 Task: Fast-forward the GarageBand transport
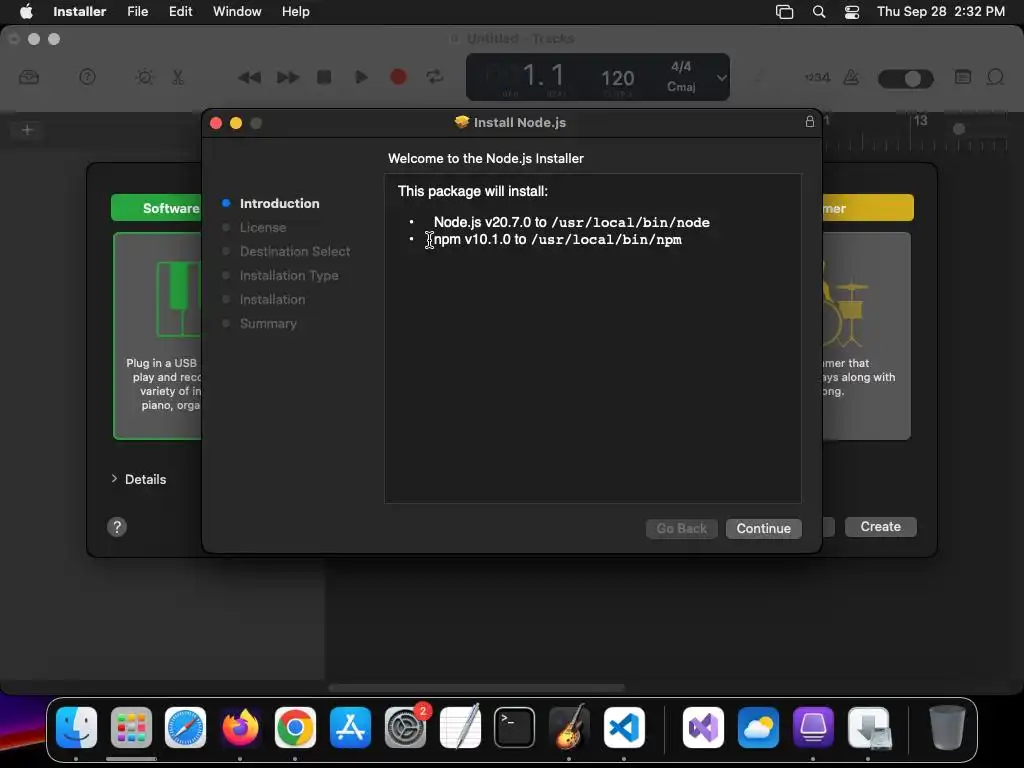point(287,78)
